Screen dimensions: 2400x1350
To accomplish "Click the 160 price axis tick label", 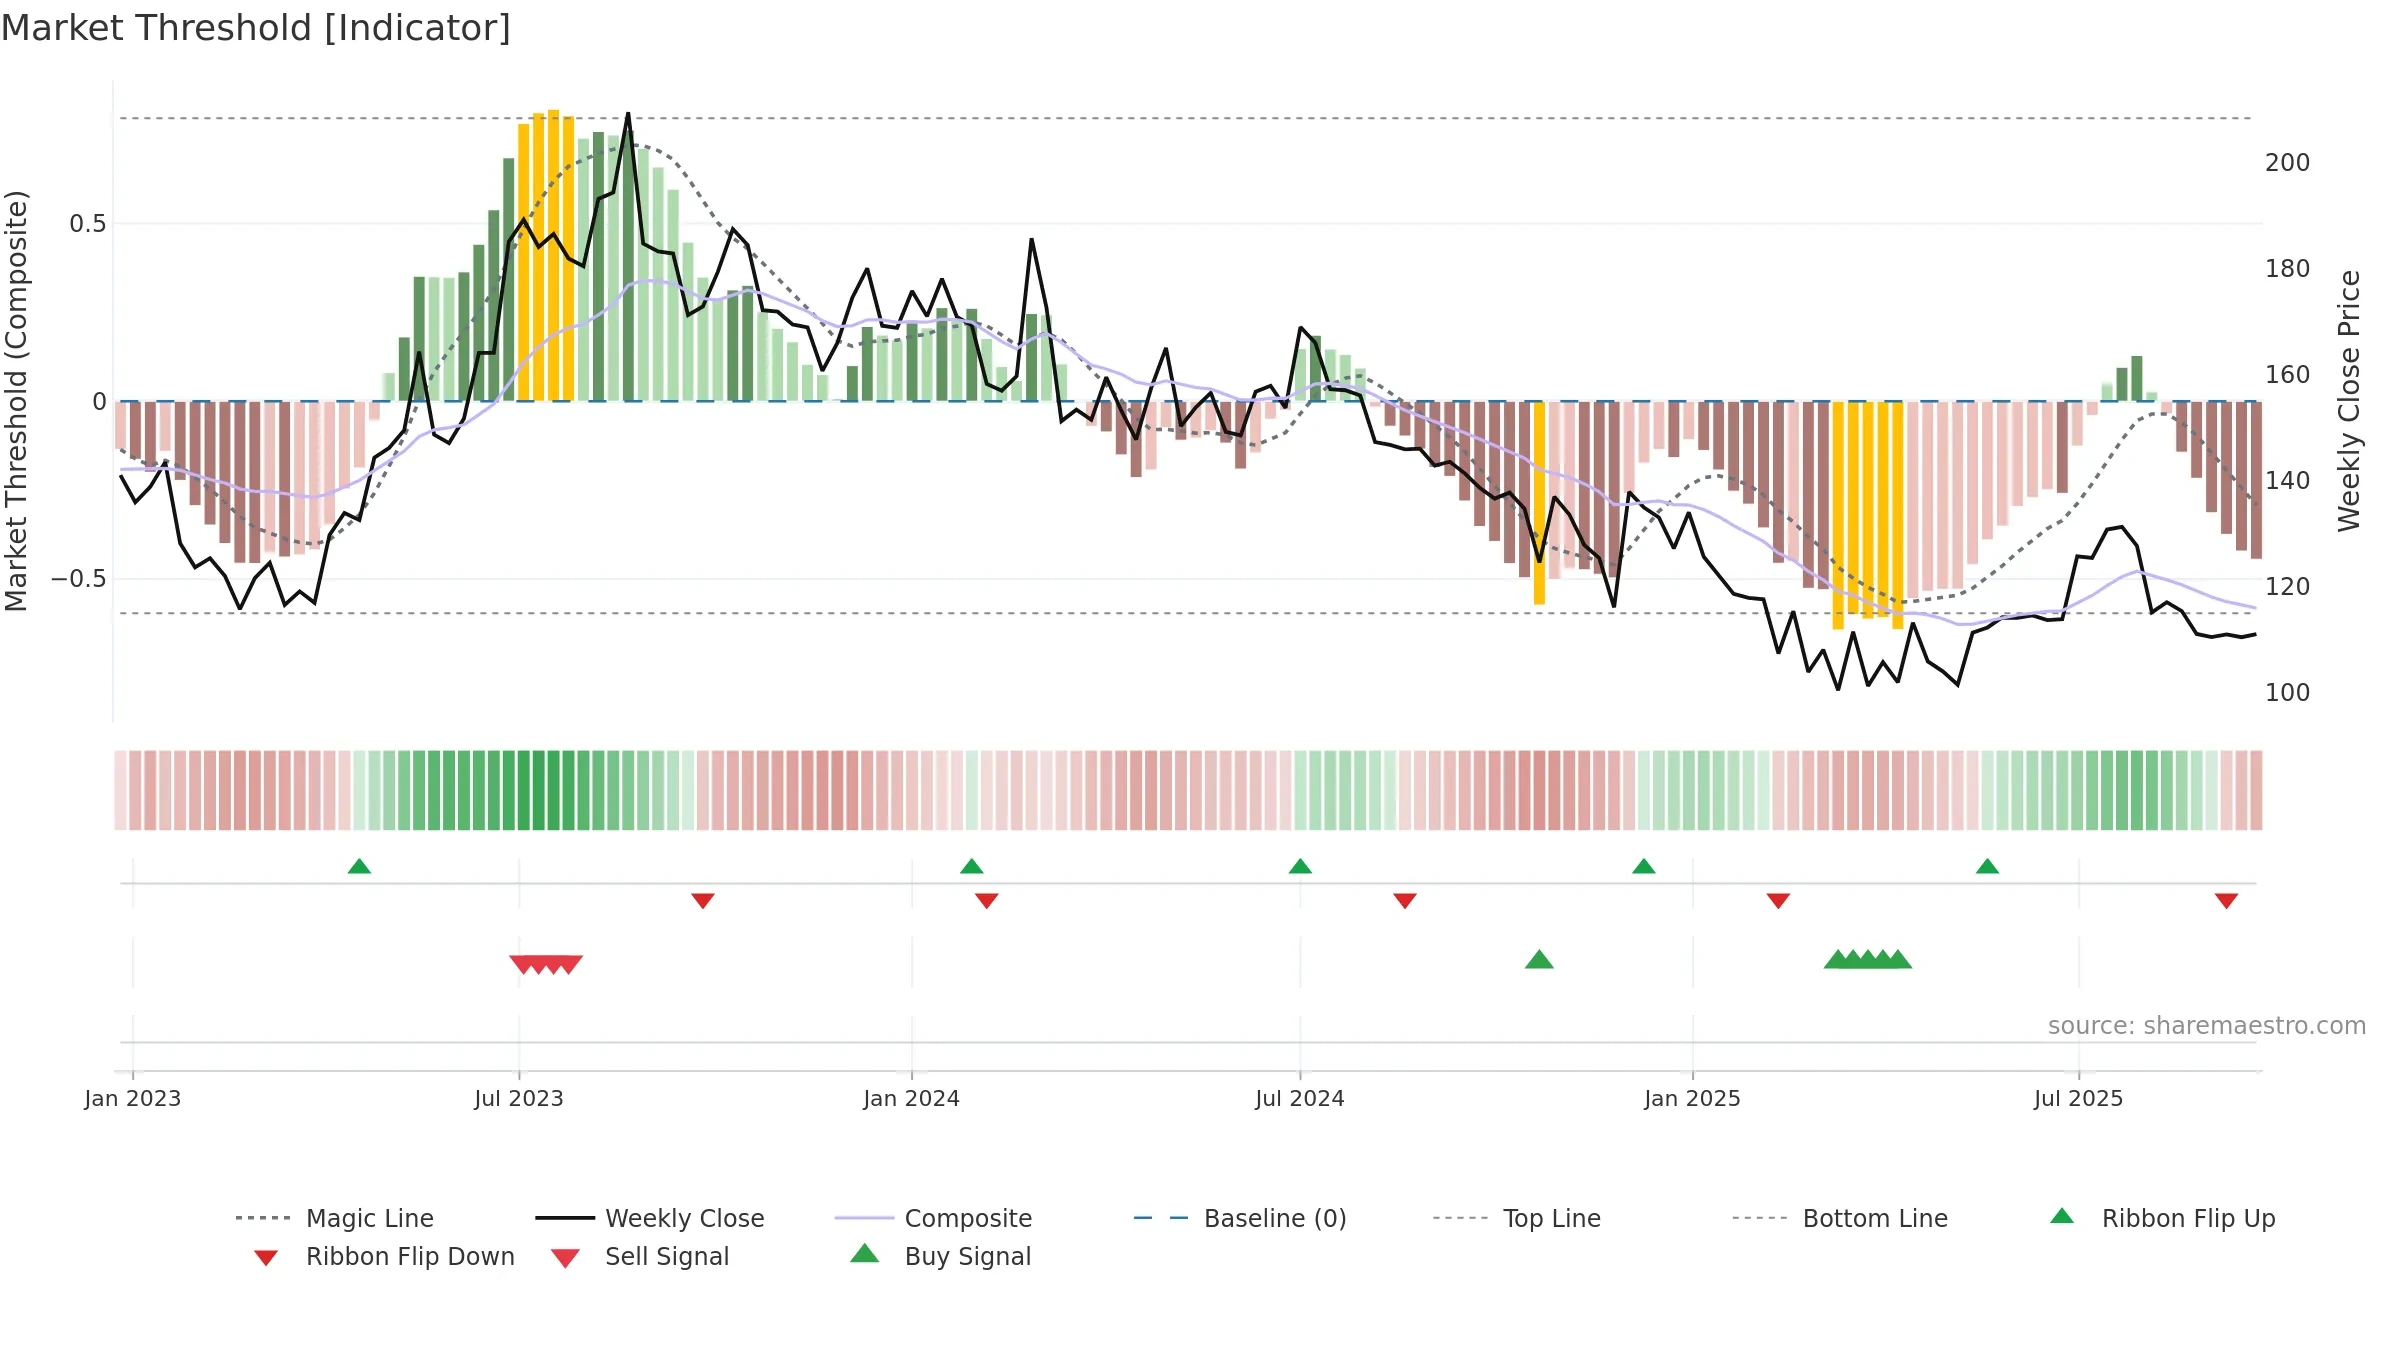I will 2288,374.
